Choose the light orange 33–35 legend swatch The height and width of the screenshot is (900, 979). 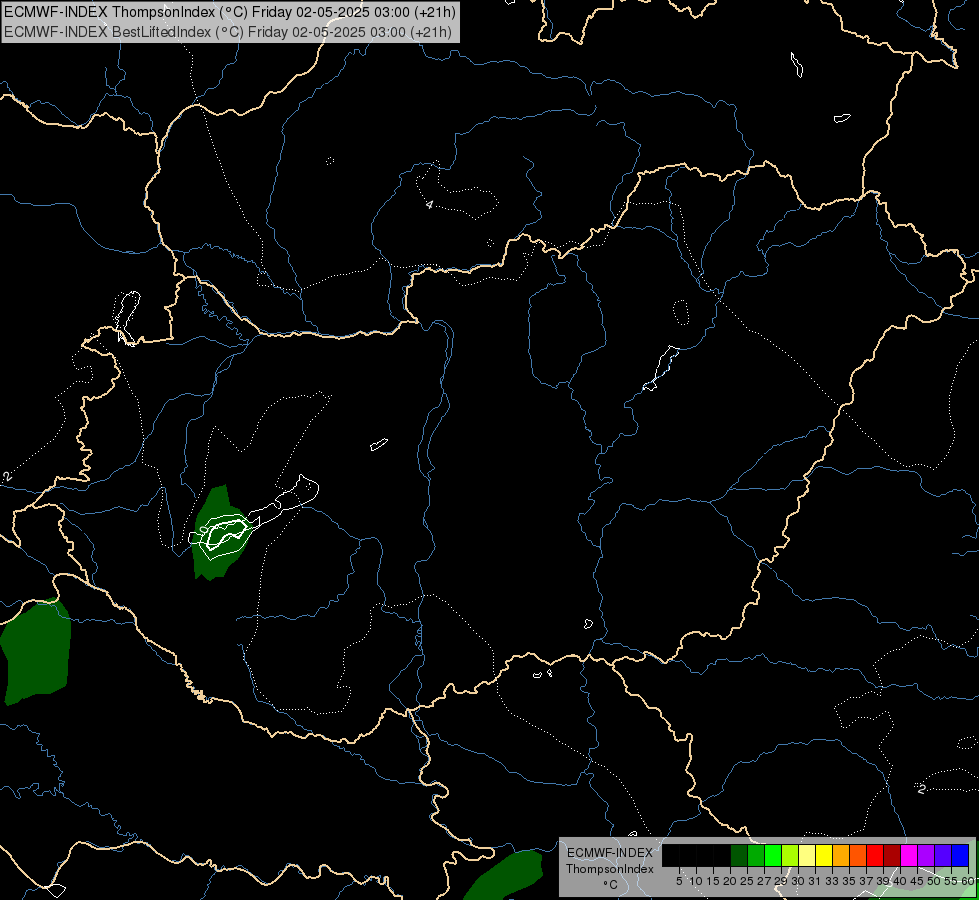click(x=841, y=856)
